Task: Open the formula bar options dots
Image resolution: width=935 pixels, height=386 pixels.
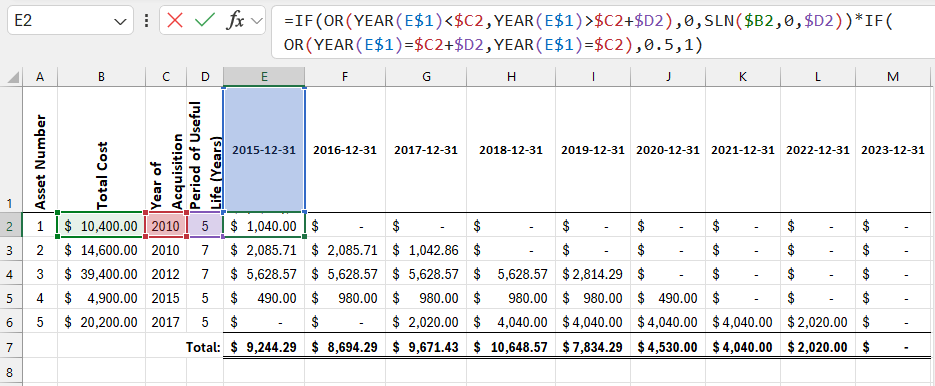Action: click(147, 20)
